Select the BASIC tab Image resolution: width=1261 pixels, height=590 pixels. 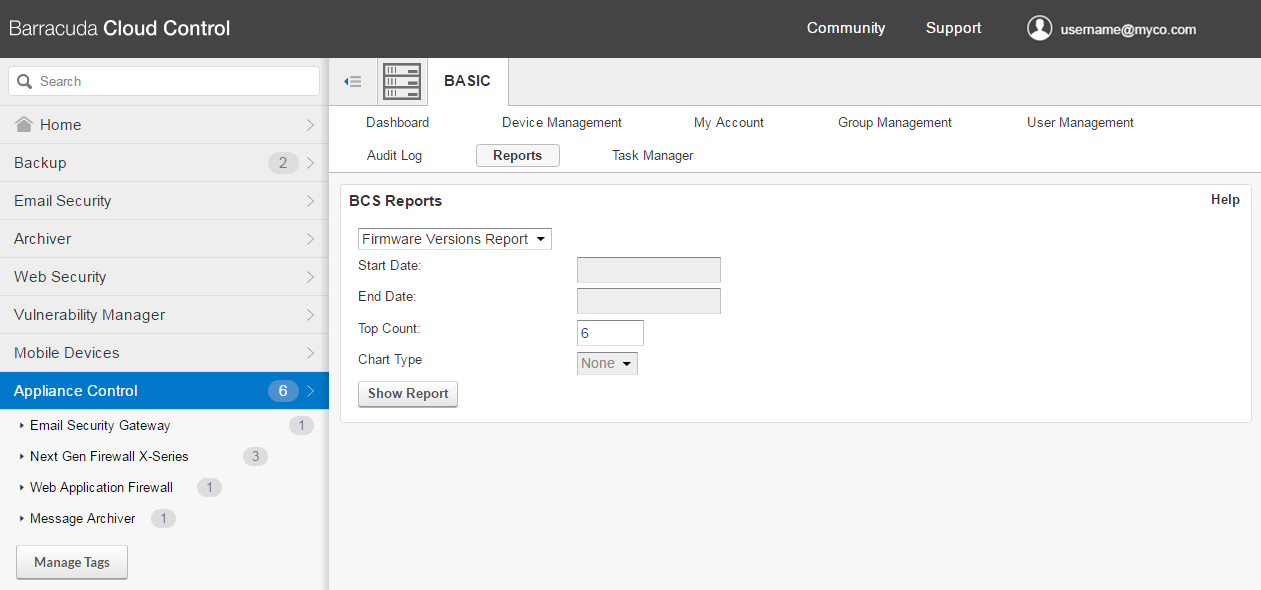click(x=467, y=81)
